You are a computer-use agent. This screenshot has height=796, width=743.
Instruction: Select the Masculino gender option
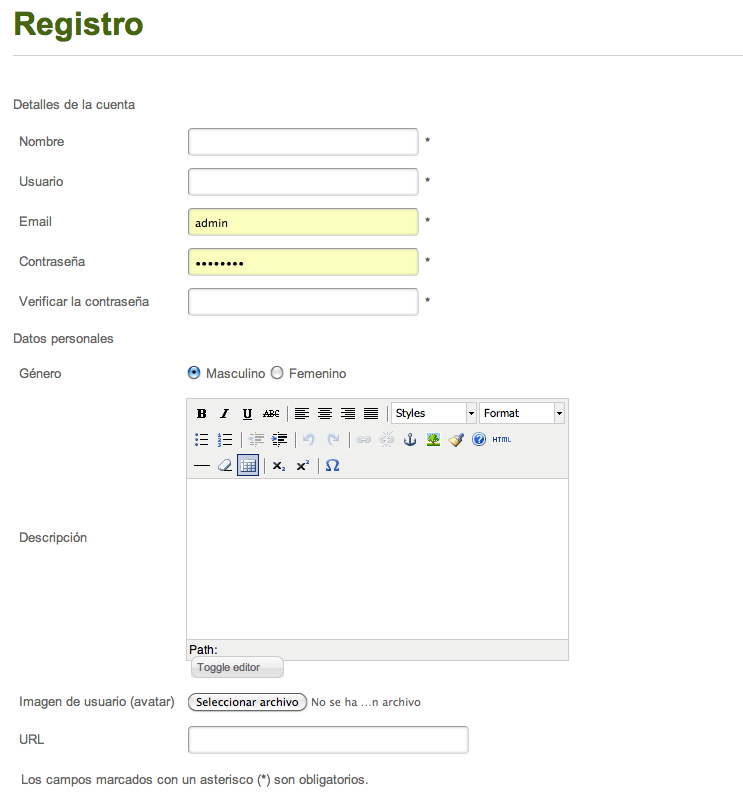tap(194, 373)
